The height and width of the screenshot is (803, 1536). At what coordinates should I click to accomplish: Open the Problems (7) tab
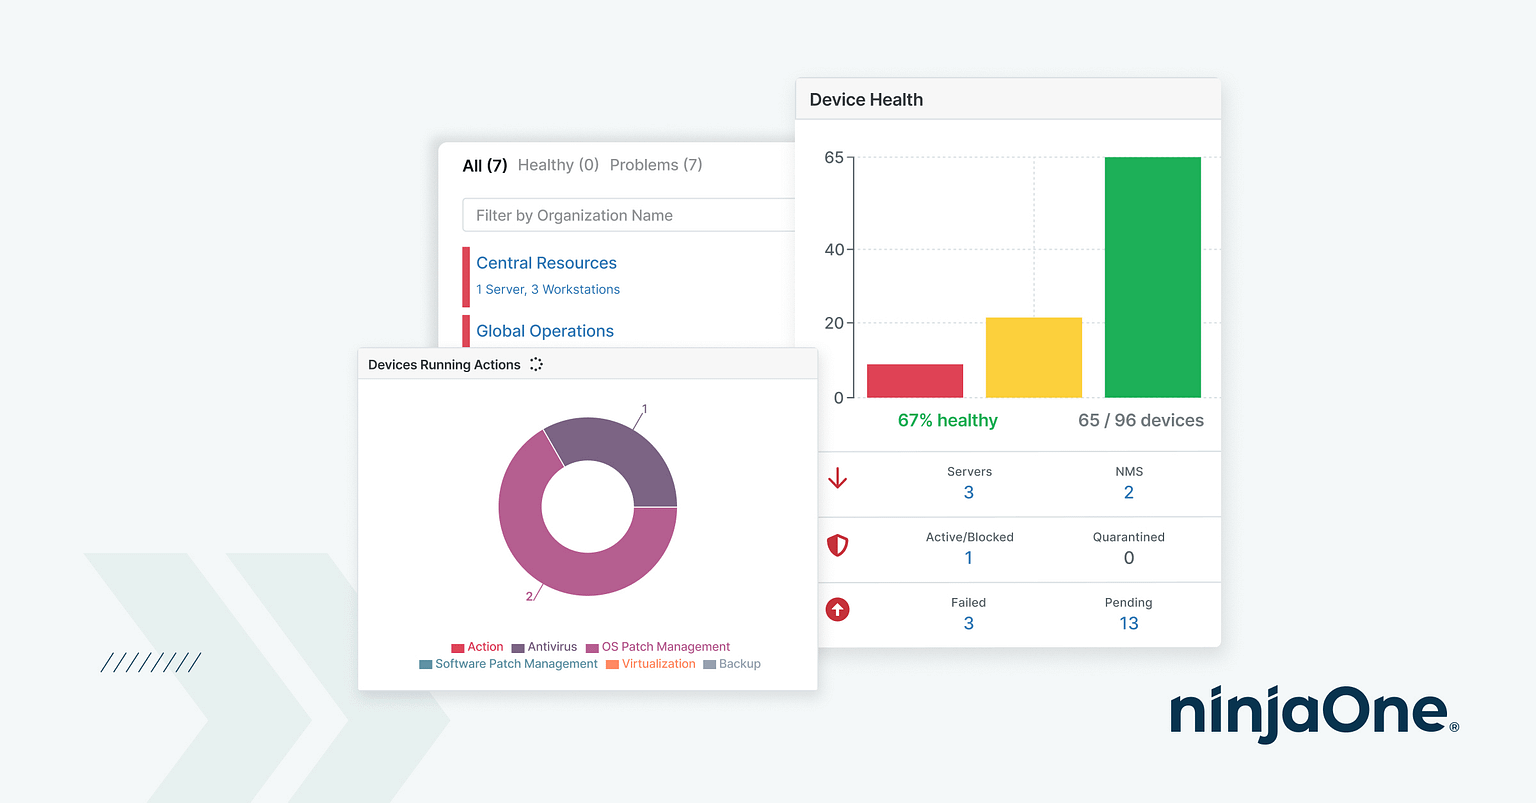tap(656, 164)
